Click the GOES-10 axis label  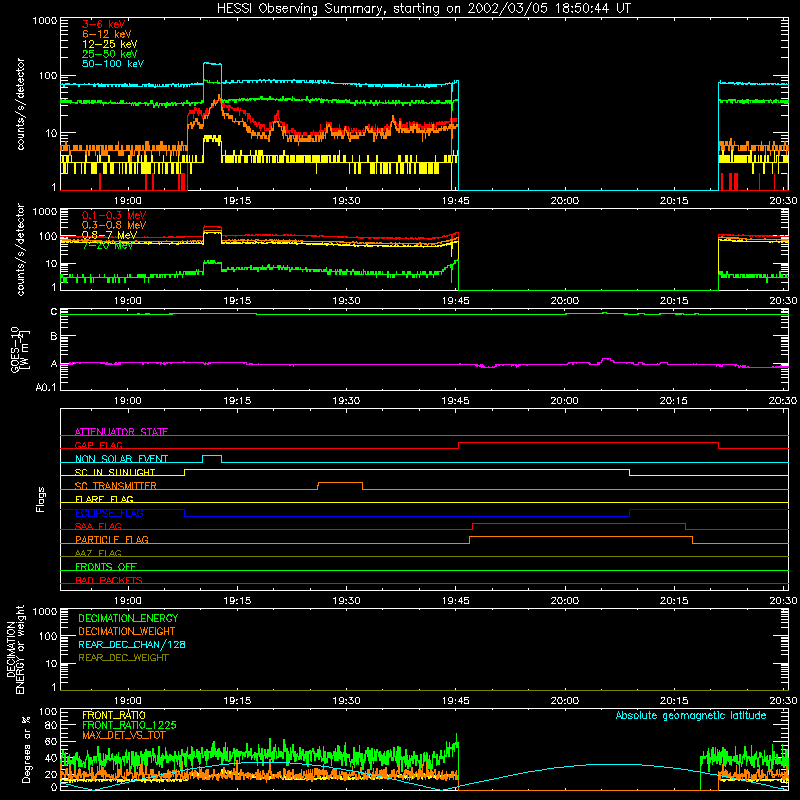[x=20, y=350]
